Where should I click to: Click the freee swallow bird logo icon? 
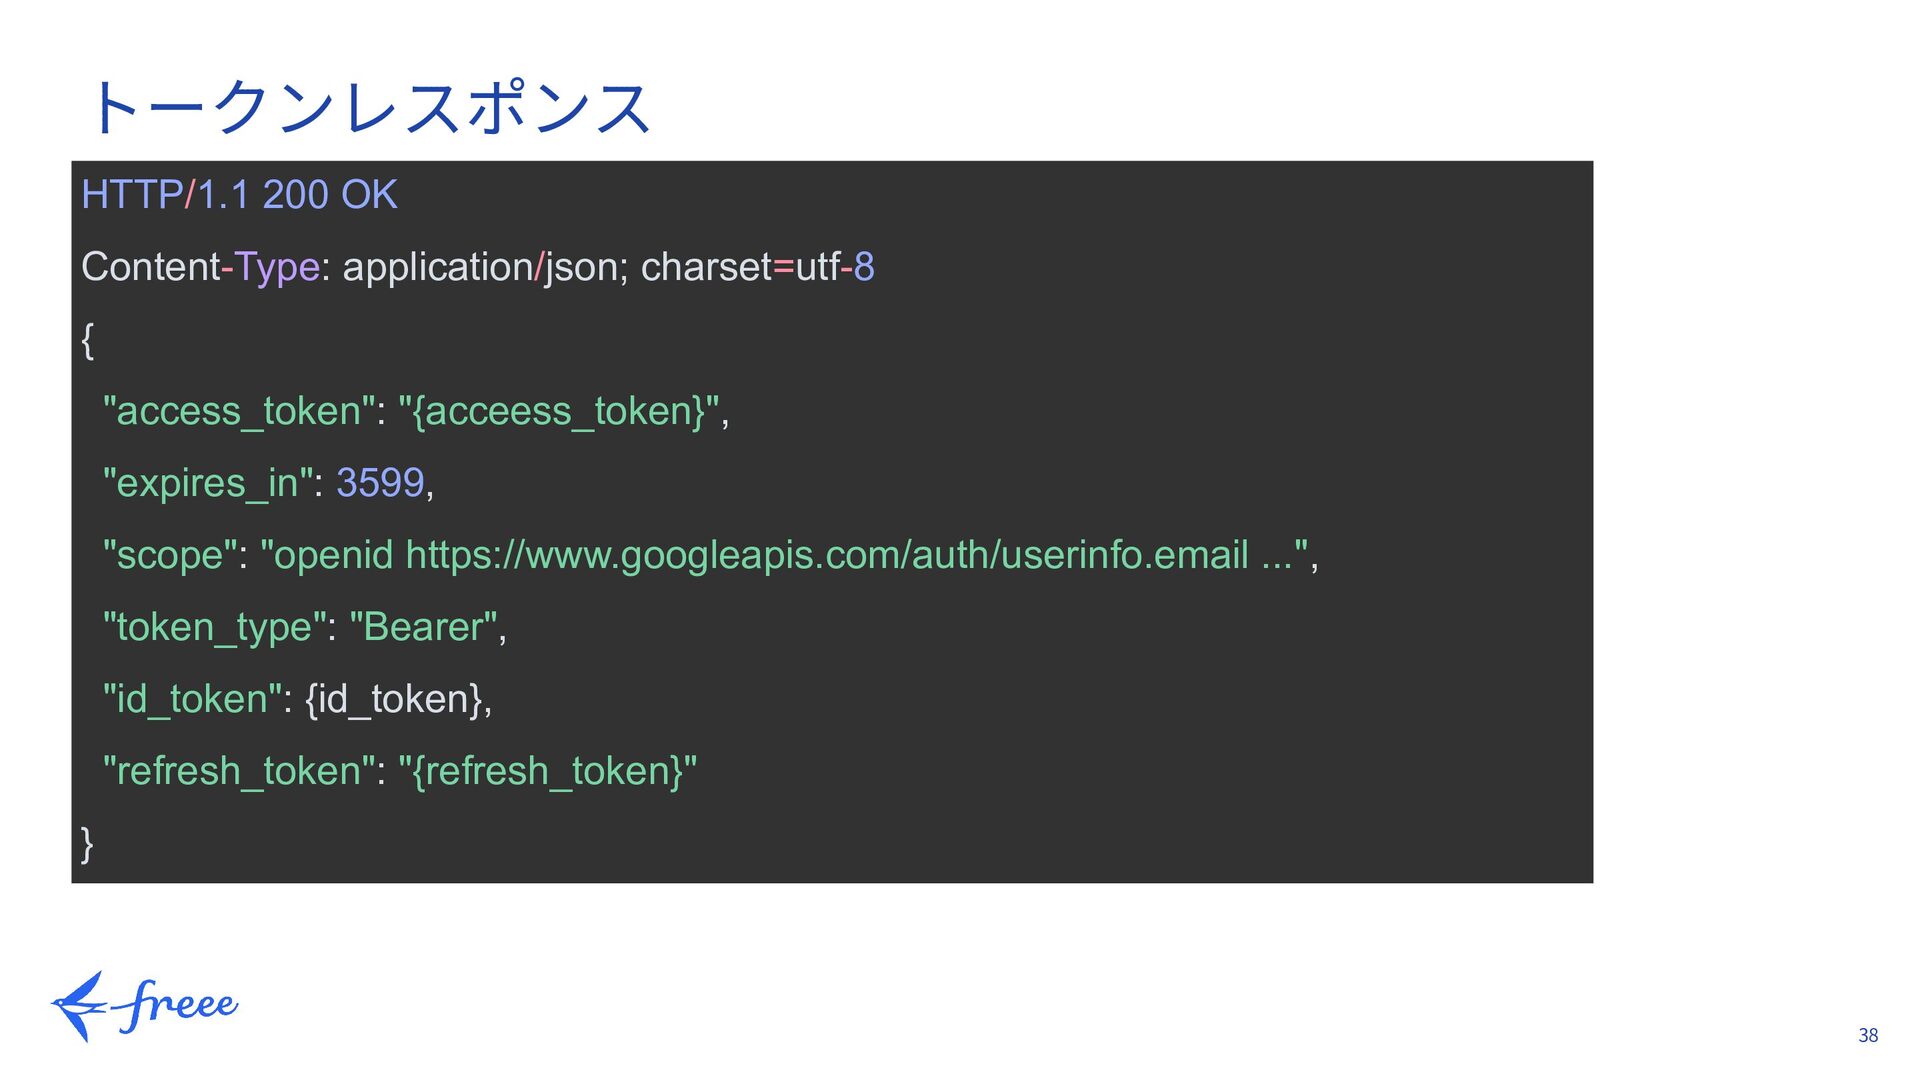tap(79, 1005)
